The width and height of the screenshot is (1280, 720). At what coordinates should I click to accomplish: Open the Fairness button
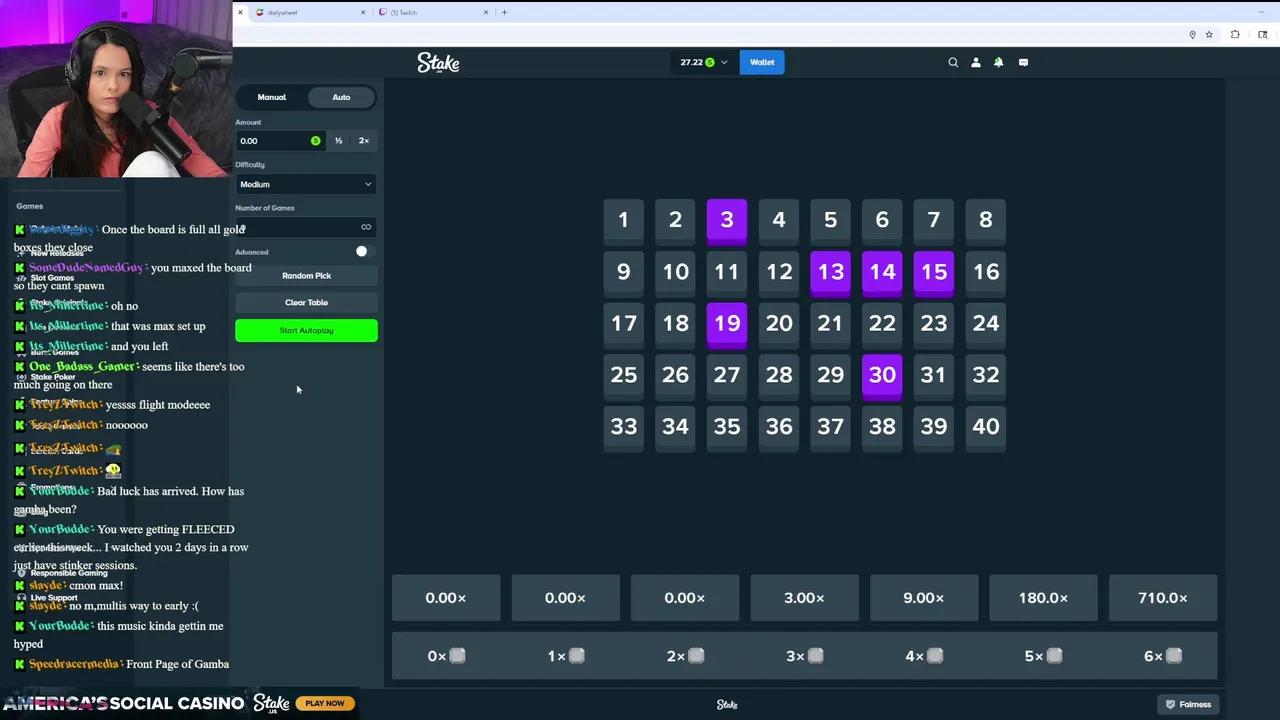[1187, 704]
